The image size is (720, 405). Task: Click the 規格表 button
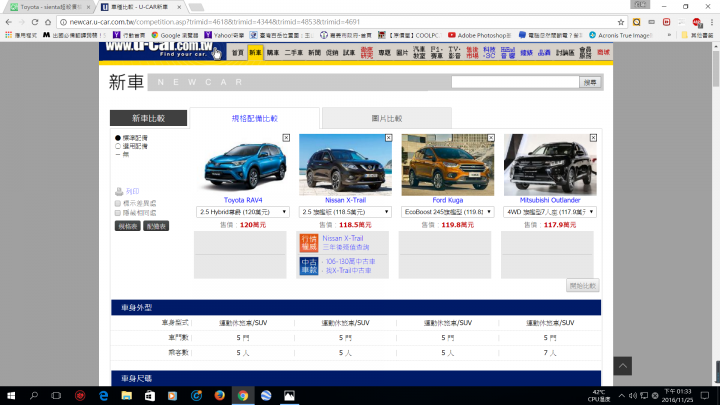128,226
